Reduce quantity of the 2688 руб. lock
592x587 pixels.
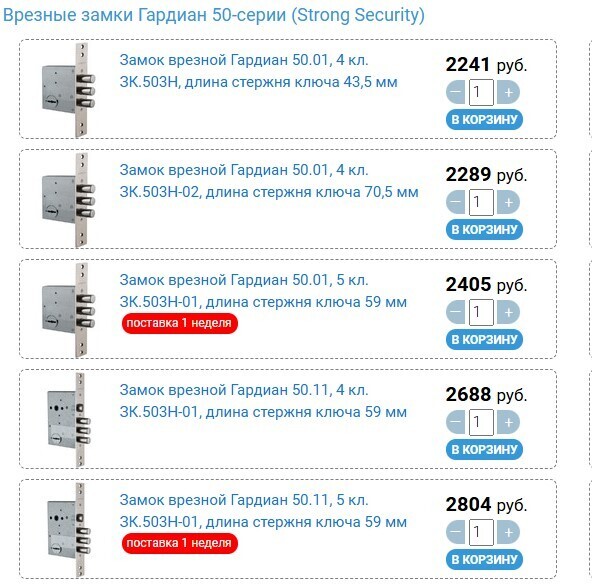(455, 422)
